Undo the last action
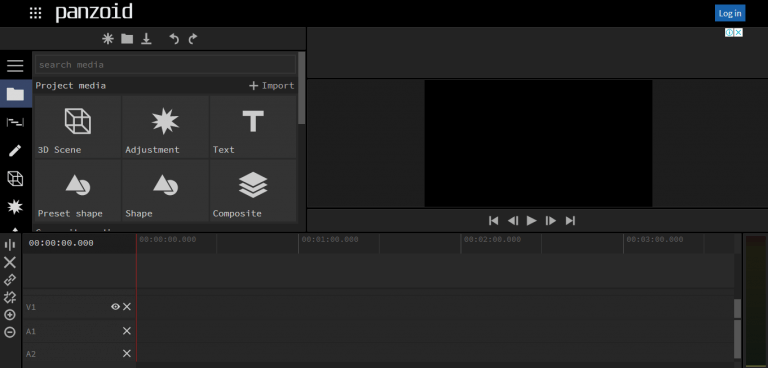 point(174,39)
